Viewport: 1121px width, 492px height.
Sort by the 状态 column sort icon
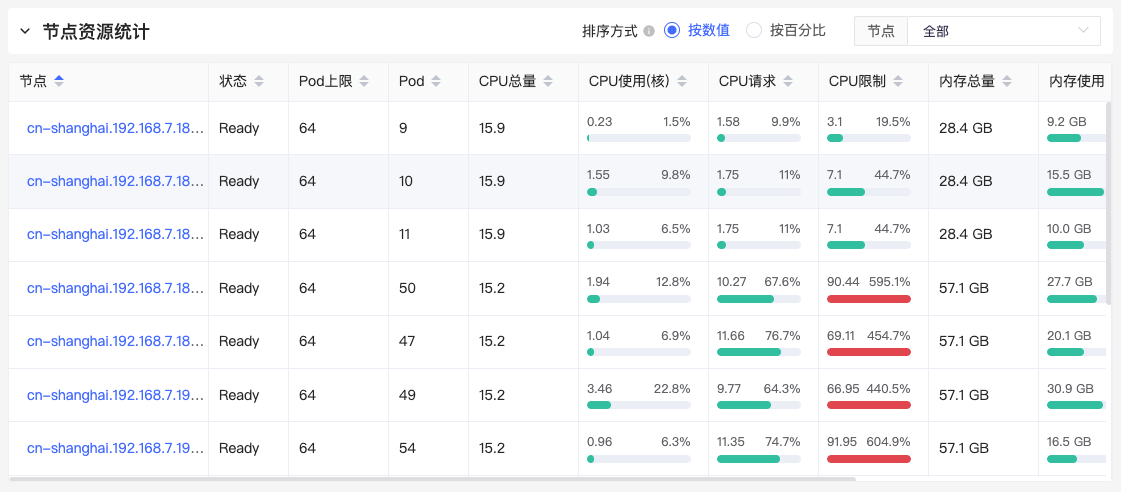tap(259, 82)
